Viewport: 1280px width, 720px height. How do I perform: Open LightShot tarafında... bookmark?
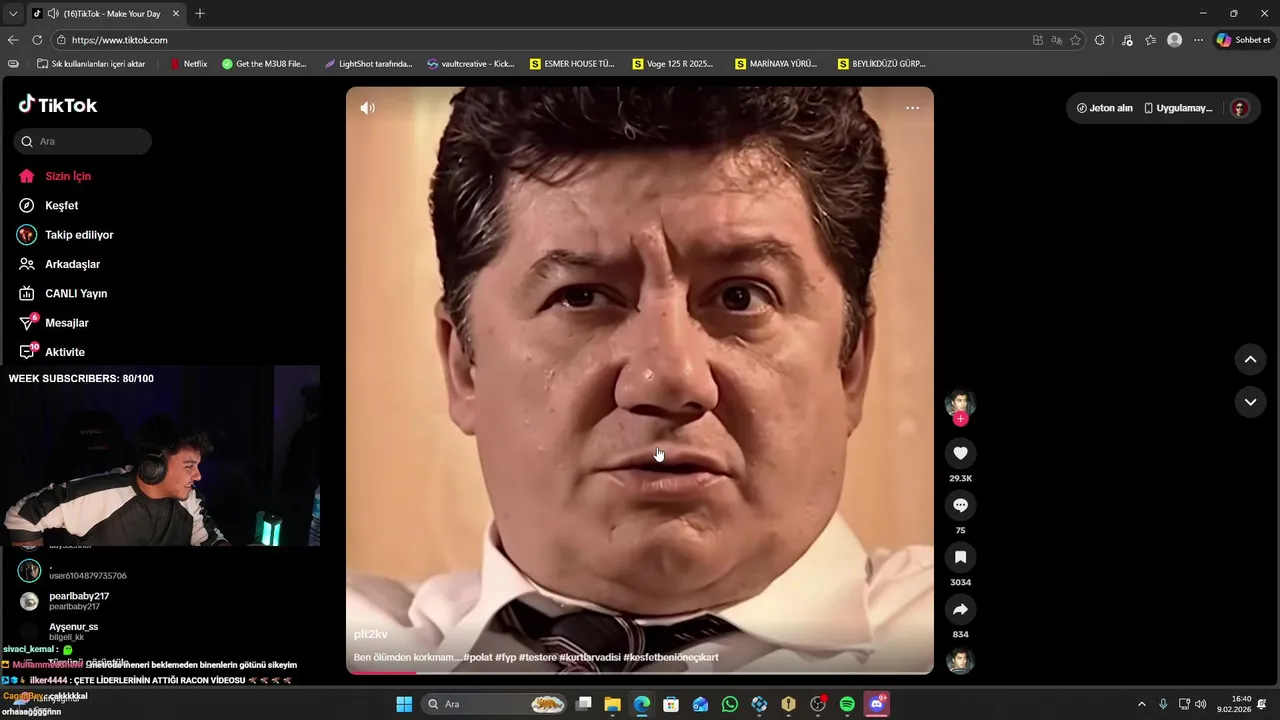click(368, 63)
